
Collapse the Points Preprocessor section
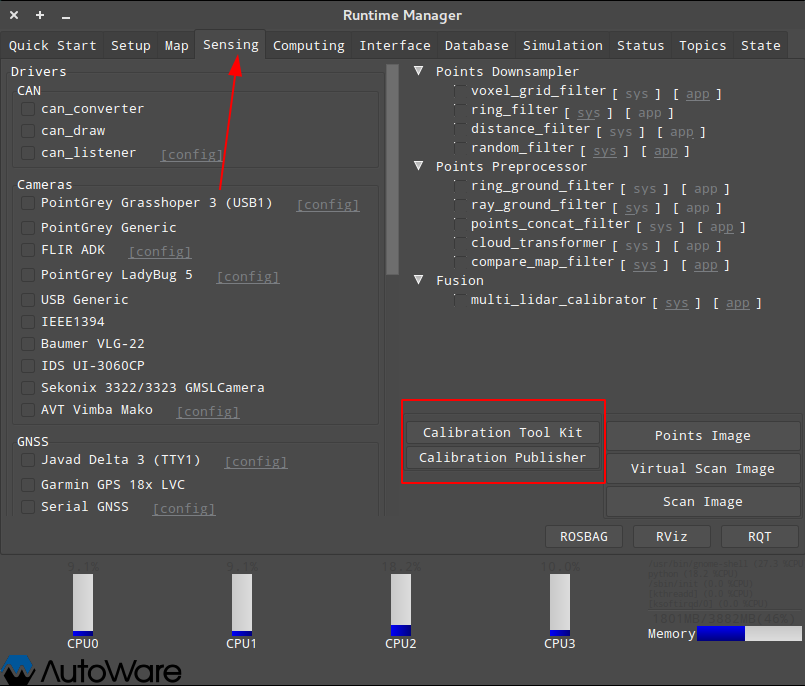[418, 167]
